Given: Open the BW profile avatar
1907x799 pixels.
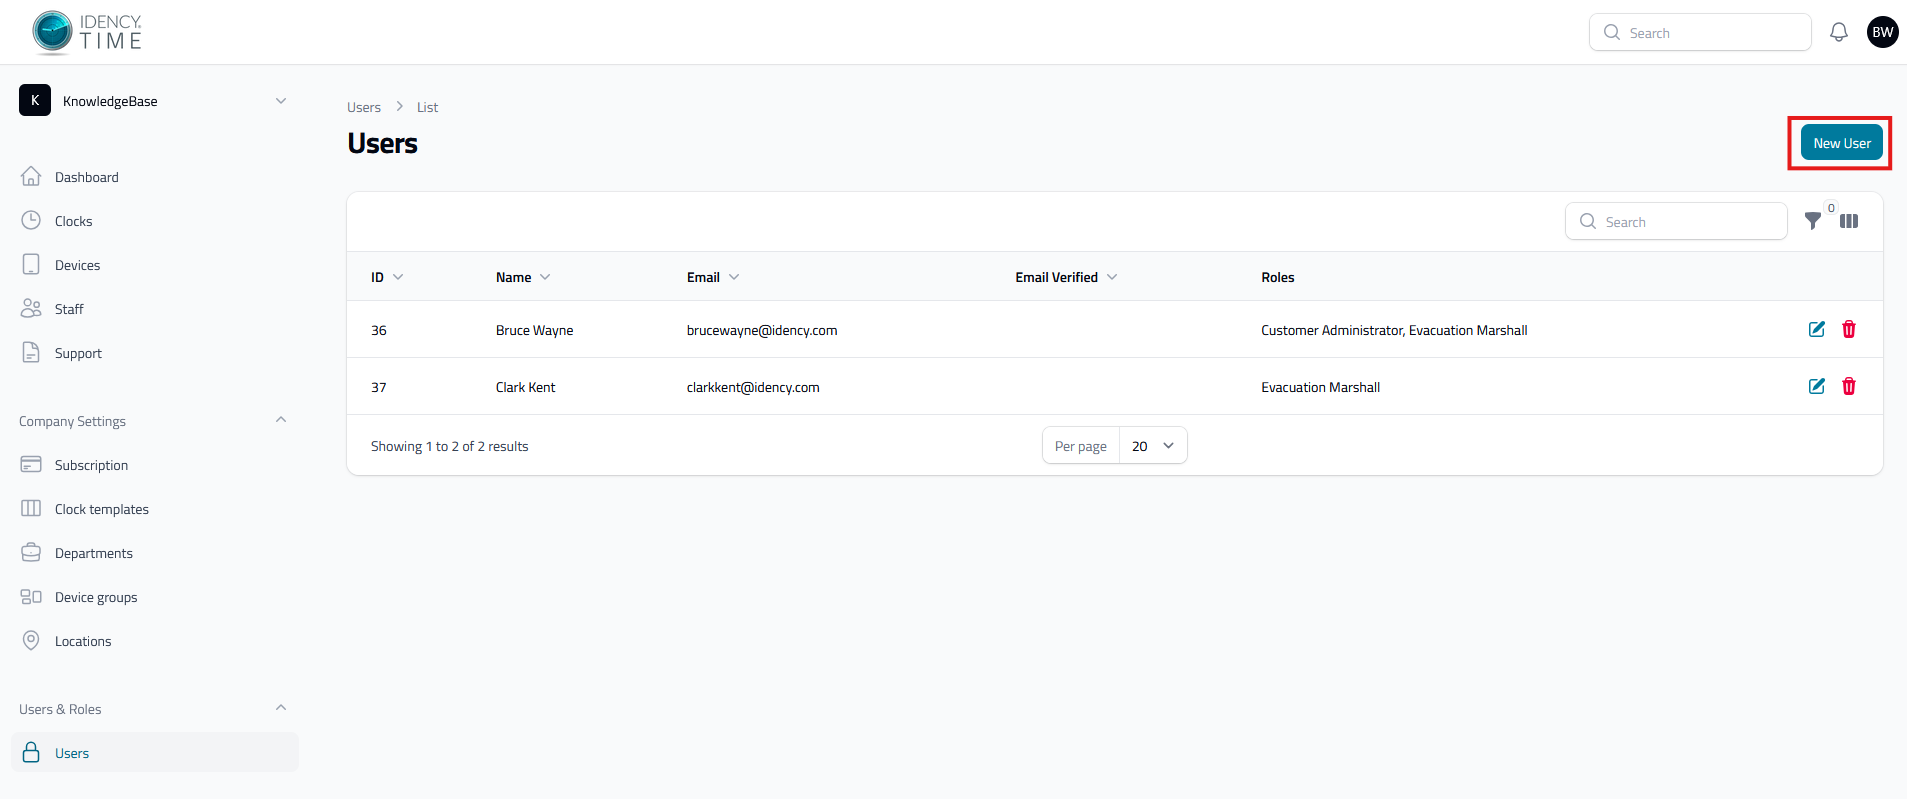Looking at the screenshot, I should pos(1882,32).
